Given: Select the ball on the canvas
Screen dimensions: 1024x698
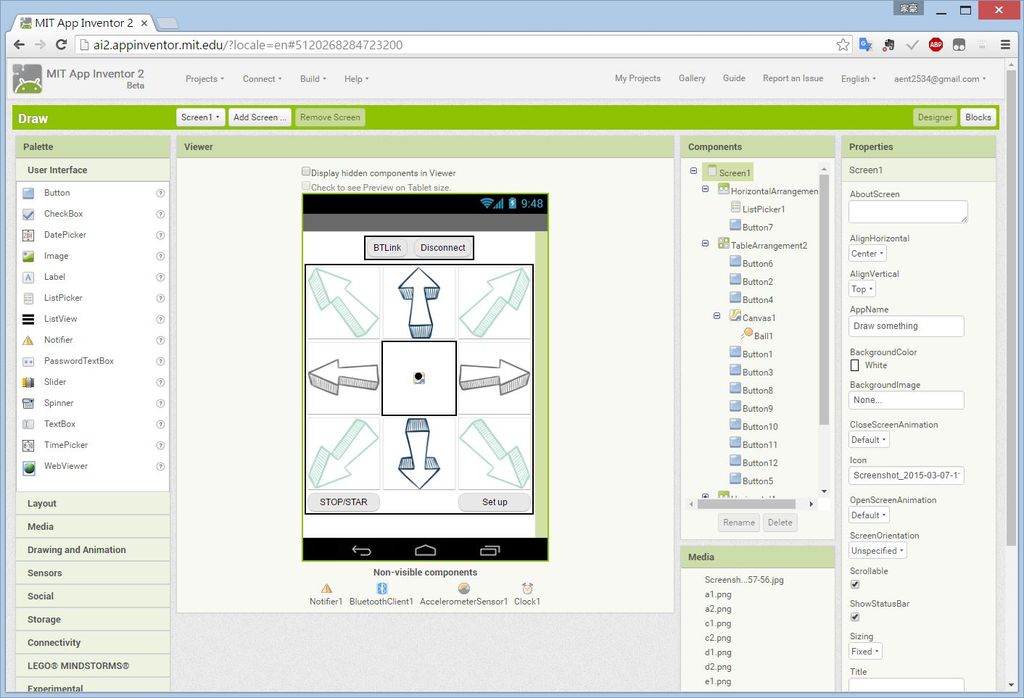Looking at the screenshot, I should click(419, 377).
